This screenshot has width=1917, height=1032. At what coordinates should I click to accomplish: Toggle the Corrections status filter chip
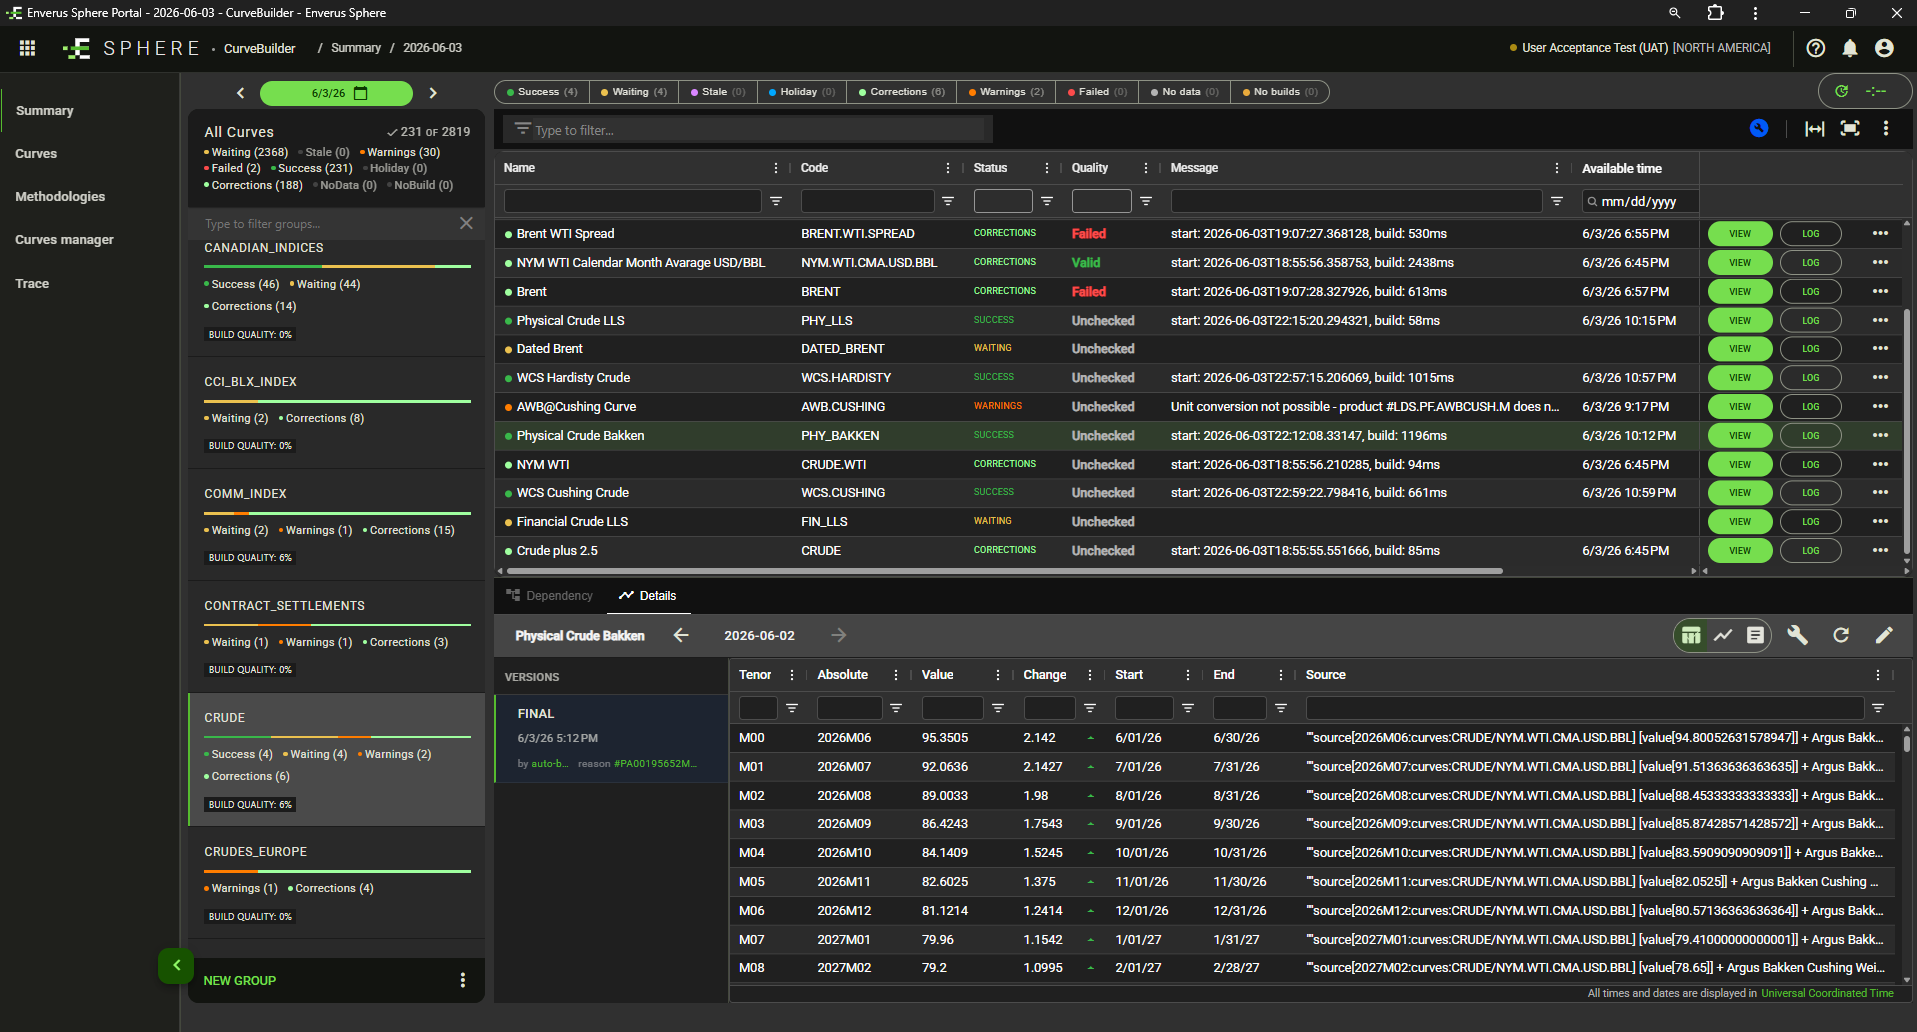coord(901,92)
